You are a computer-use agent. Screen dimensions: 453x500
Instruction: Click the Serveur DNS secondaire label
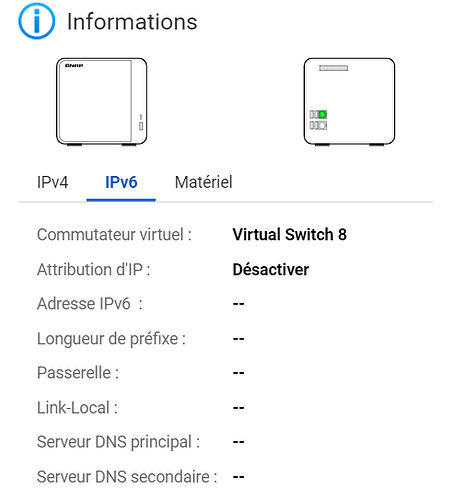[127, 477]
